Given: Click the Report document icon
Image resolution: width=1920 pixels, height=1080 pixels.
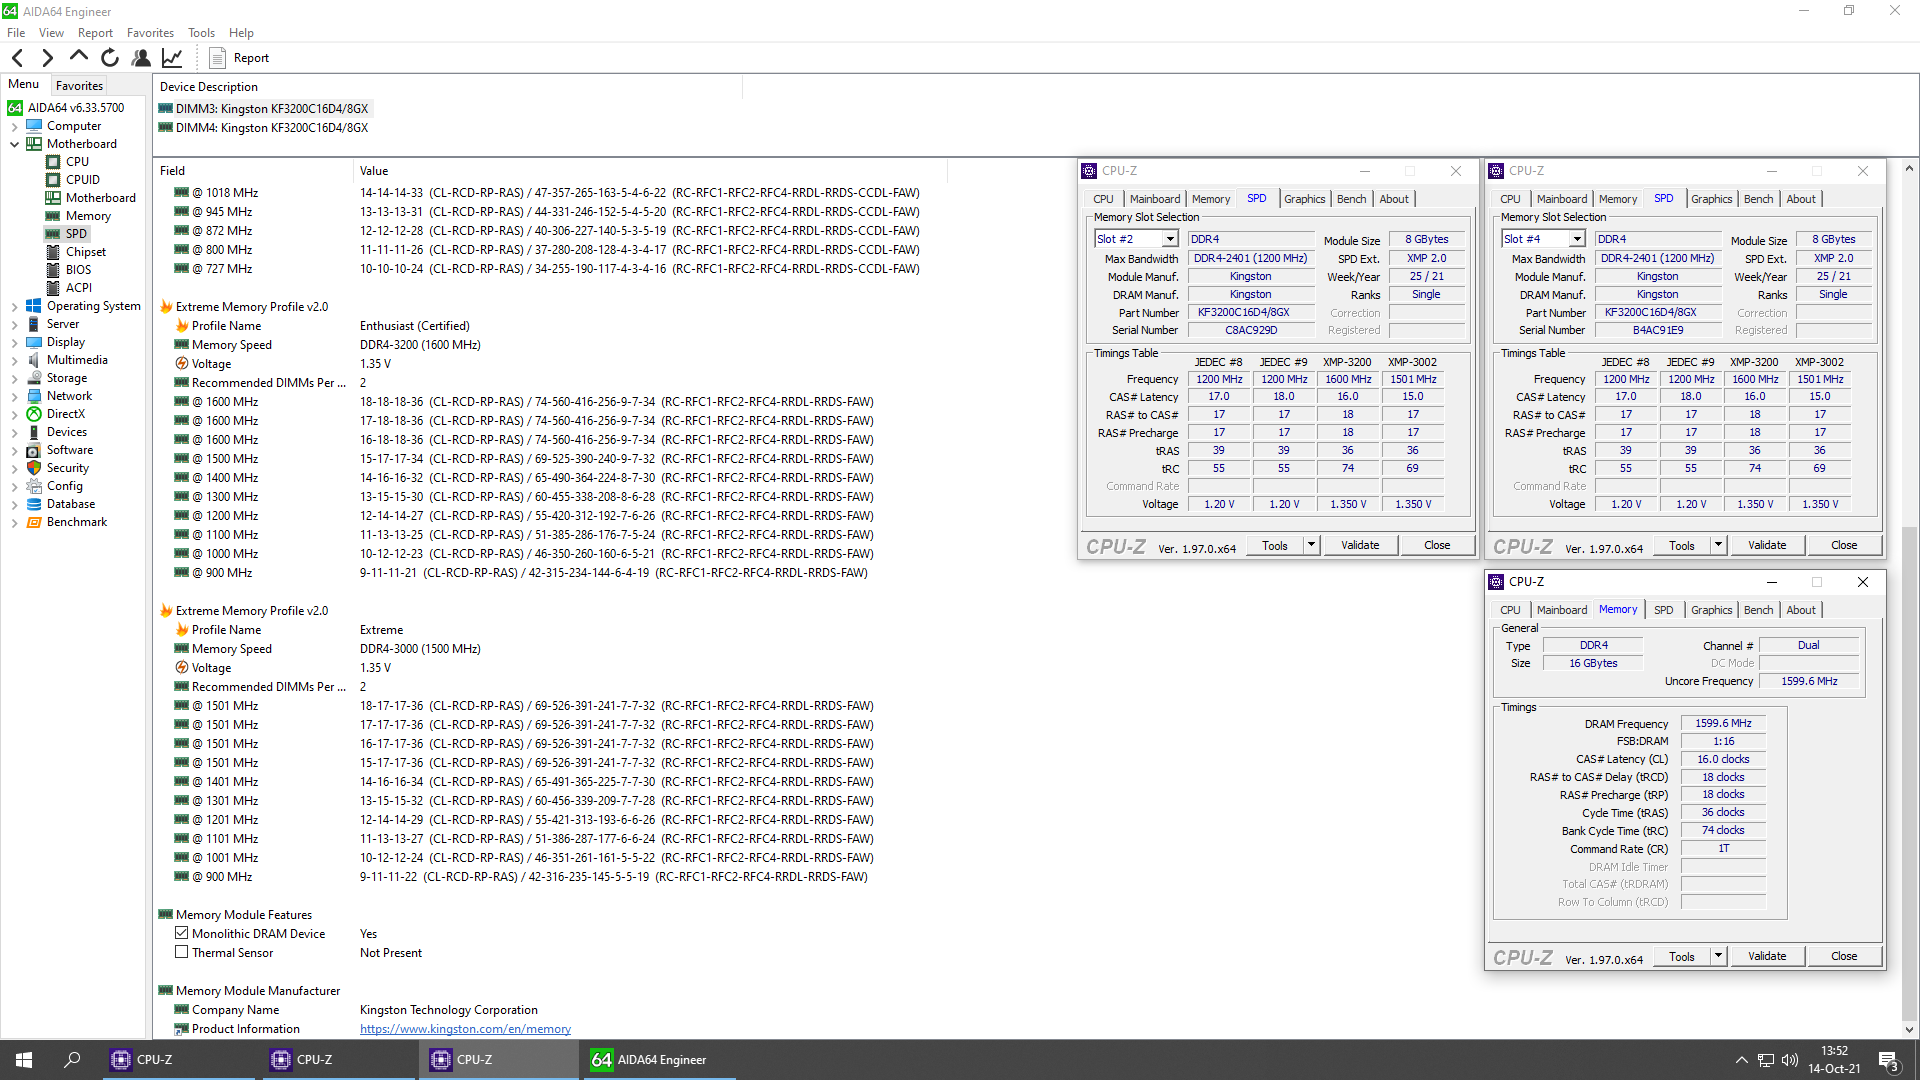Looking at the screenshot, I should click(217, 58).
